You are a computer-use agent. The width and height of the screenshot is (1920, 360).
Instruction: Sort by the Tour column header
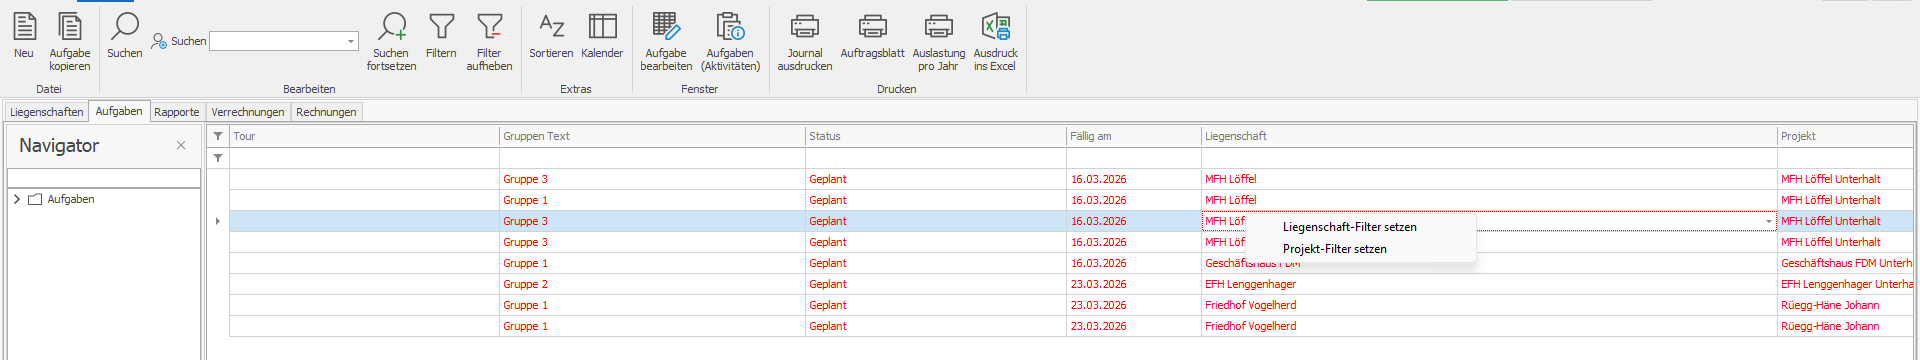364,136
